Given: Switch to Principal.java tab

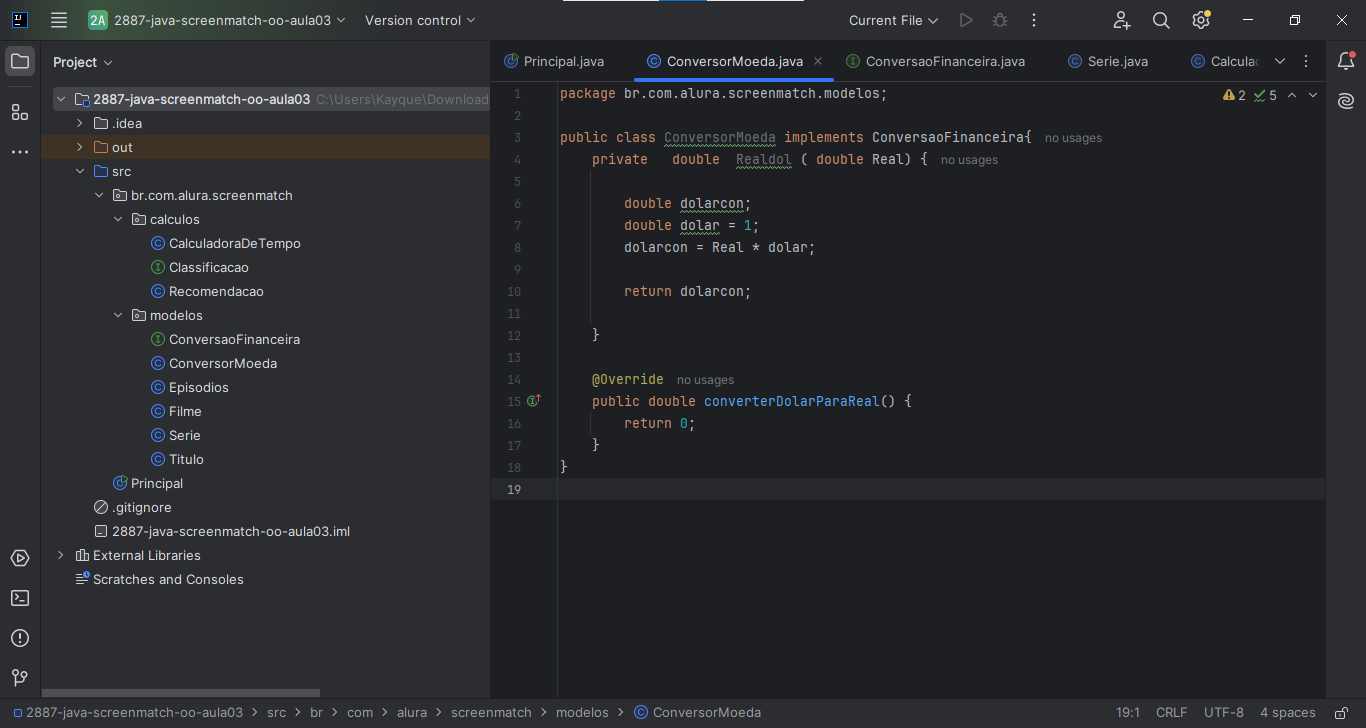Looking at the screenshot, I should click(555, 61).
